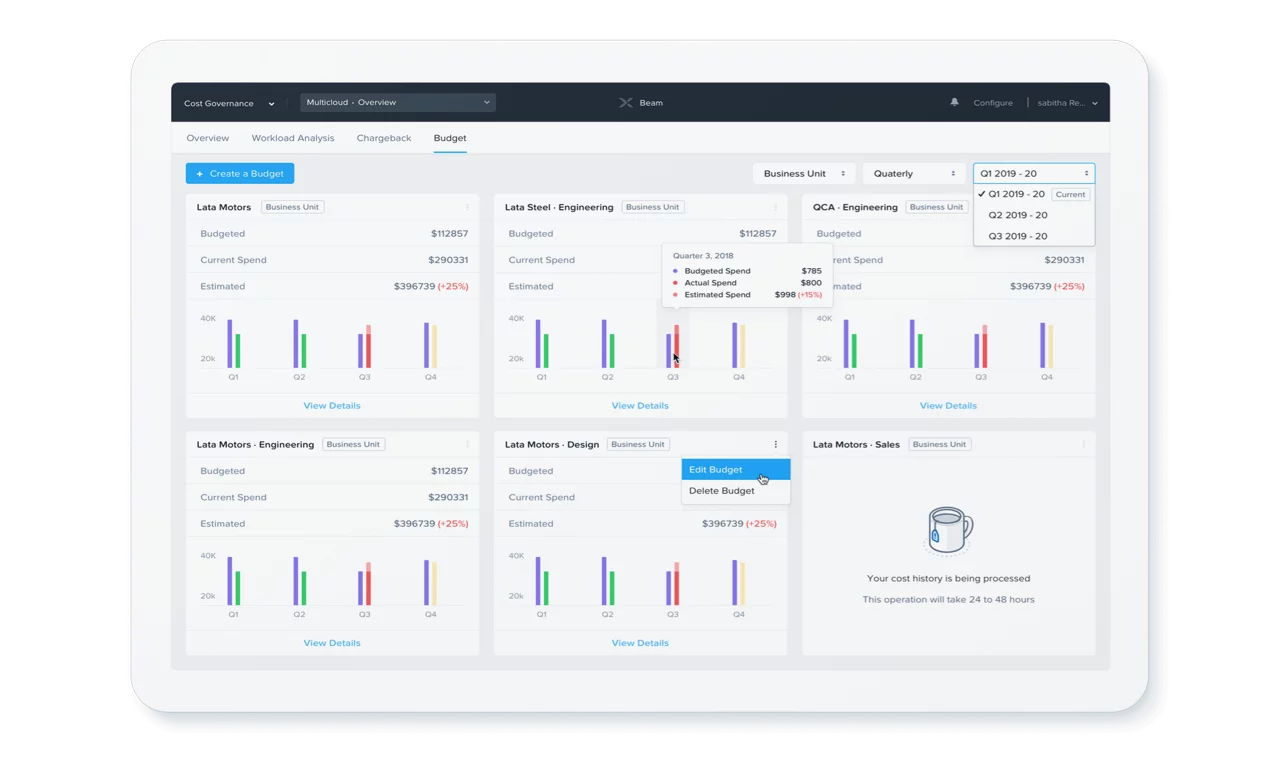Open the Lata Motors Engineering options icon
The height and width of the screenshot is (768, 1280).
point(467,444)
